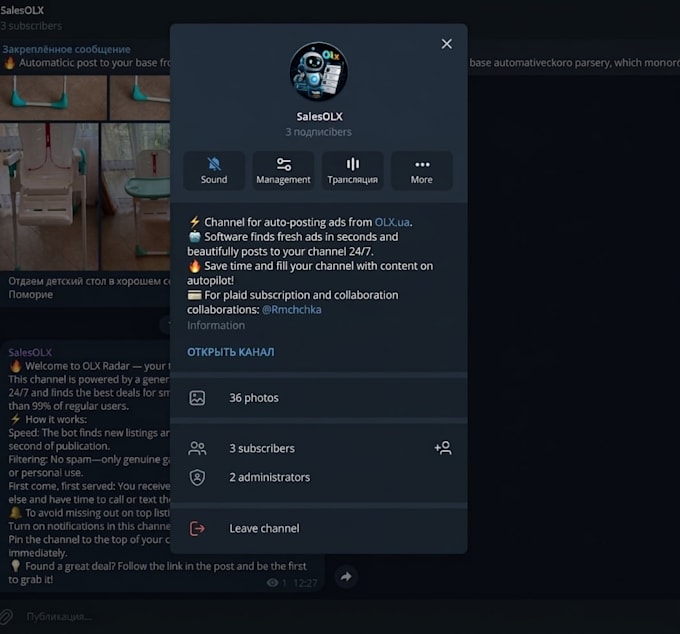680x634 pixels.
Task: Click the add subscriber icon
Action: pos(443,448)
